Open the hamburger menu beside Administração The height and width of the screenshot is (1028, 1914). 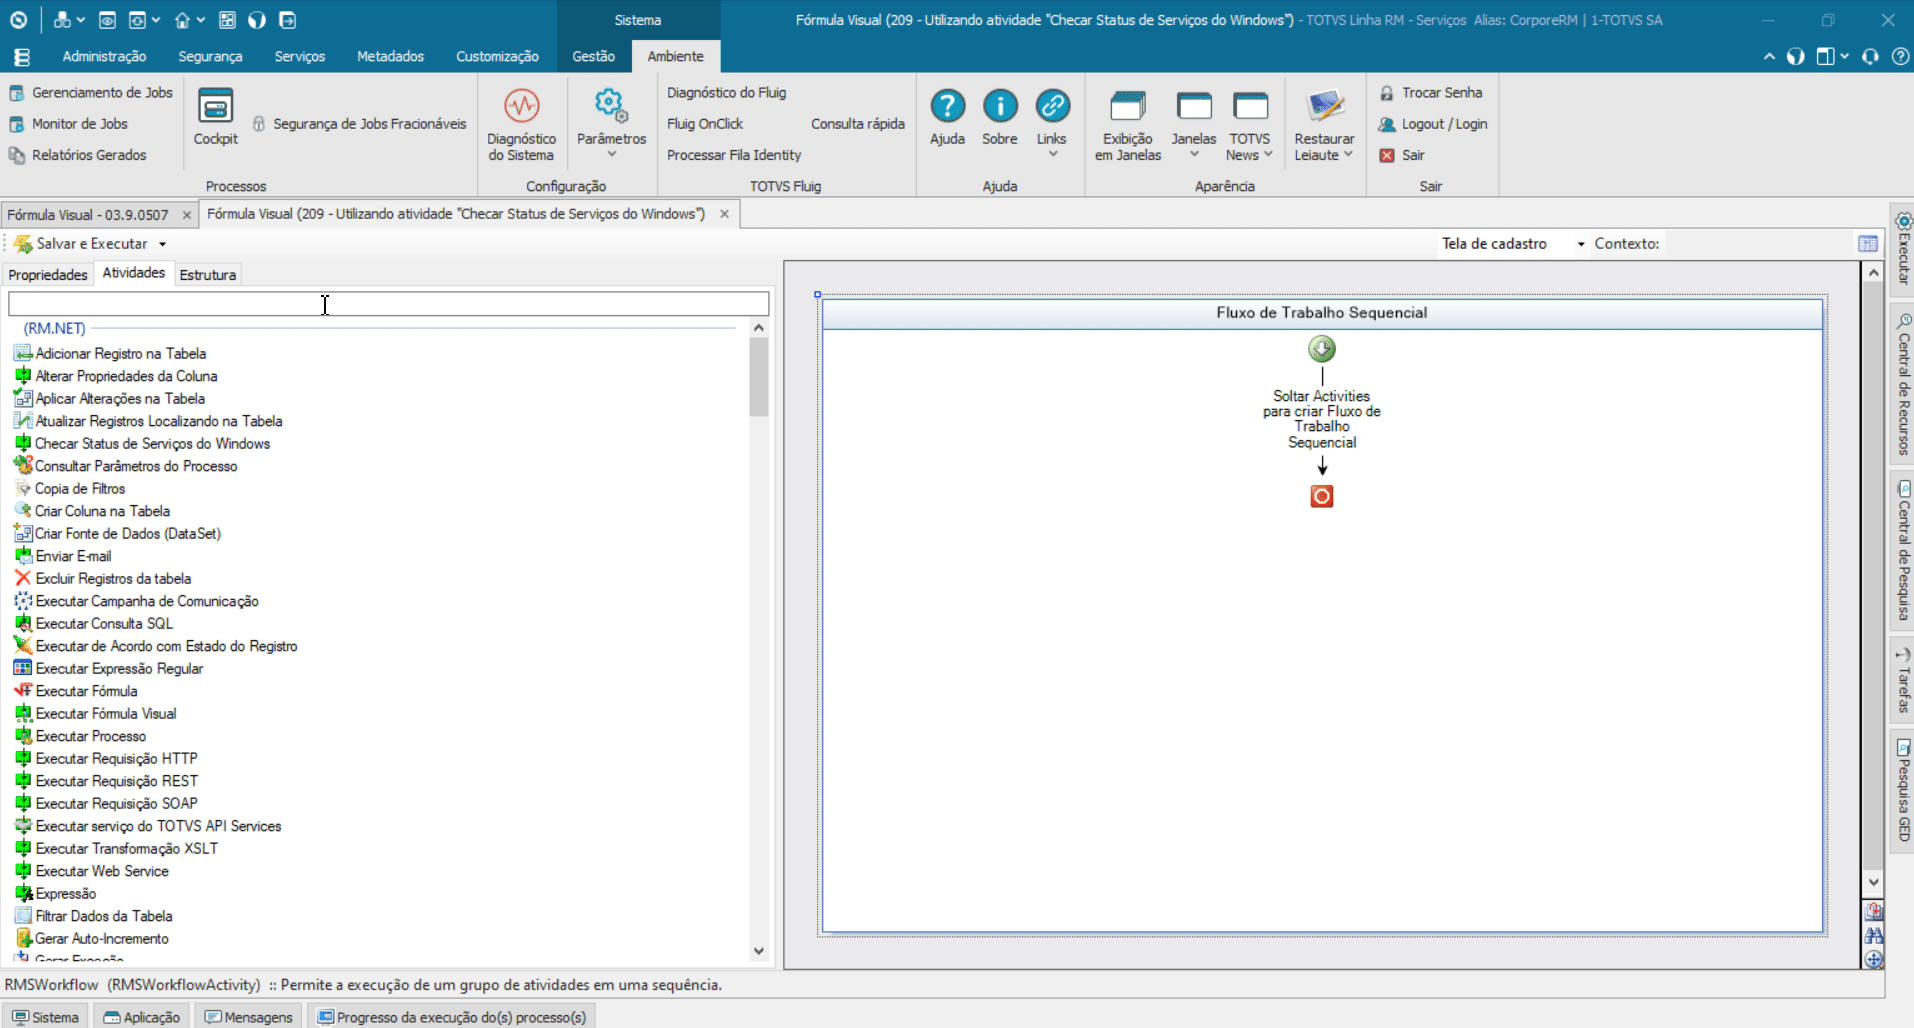(x=22, y=57)
